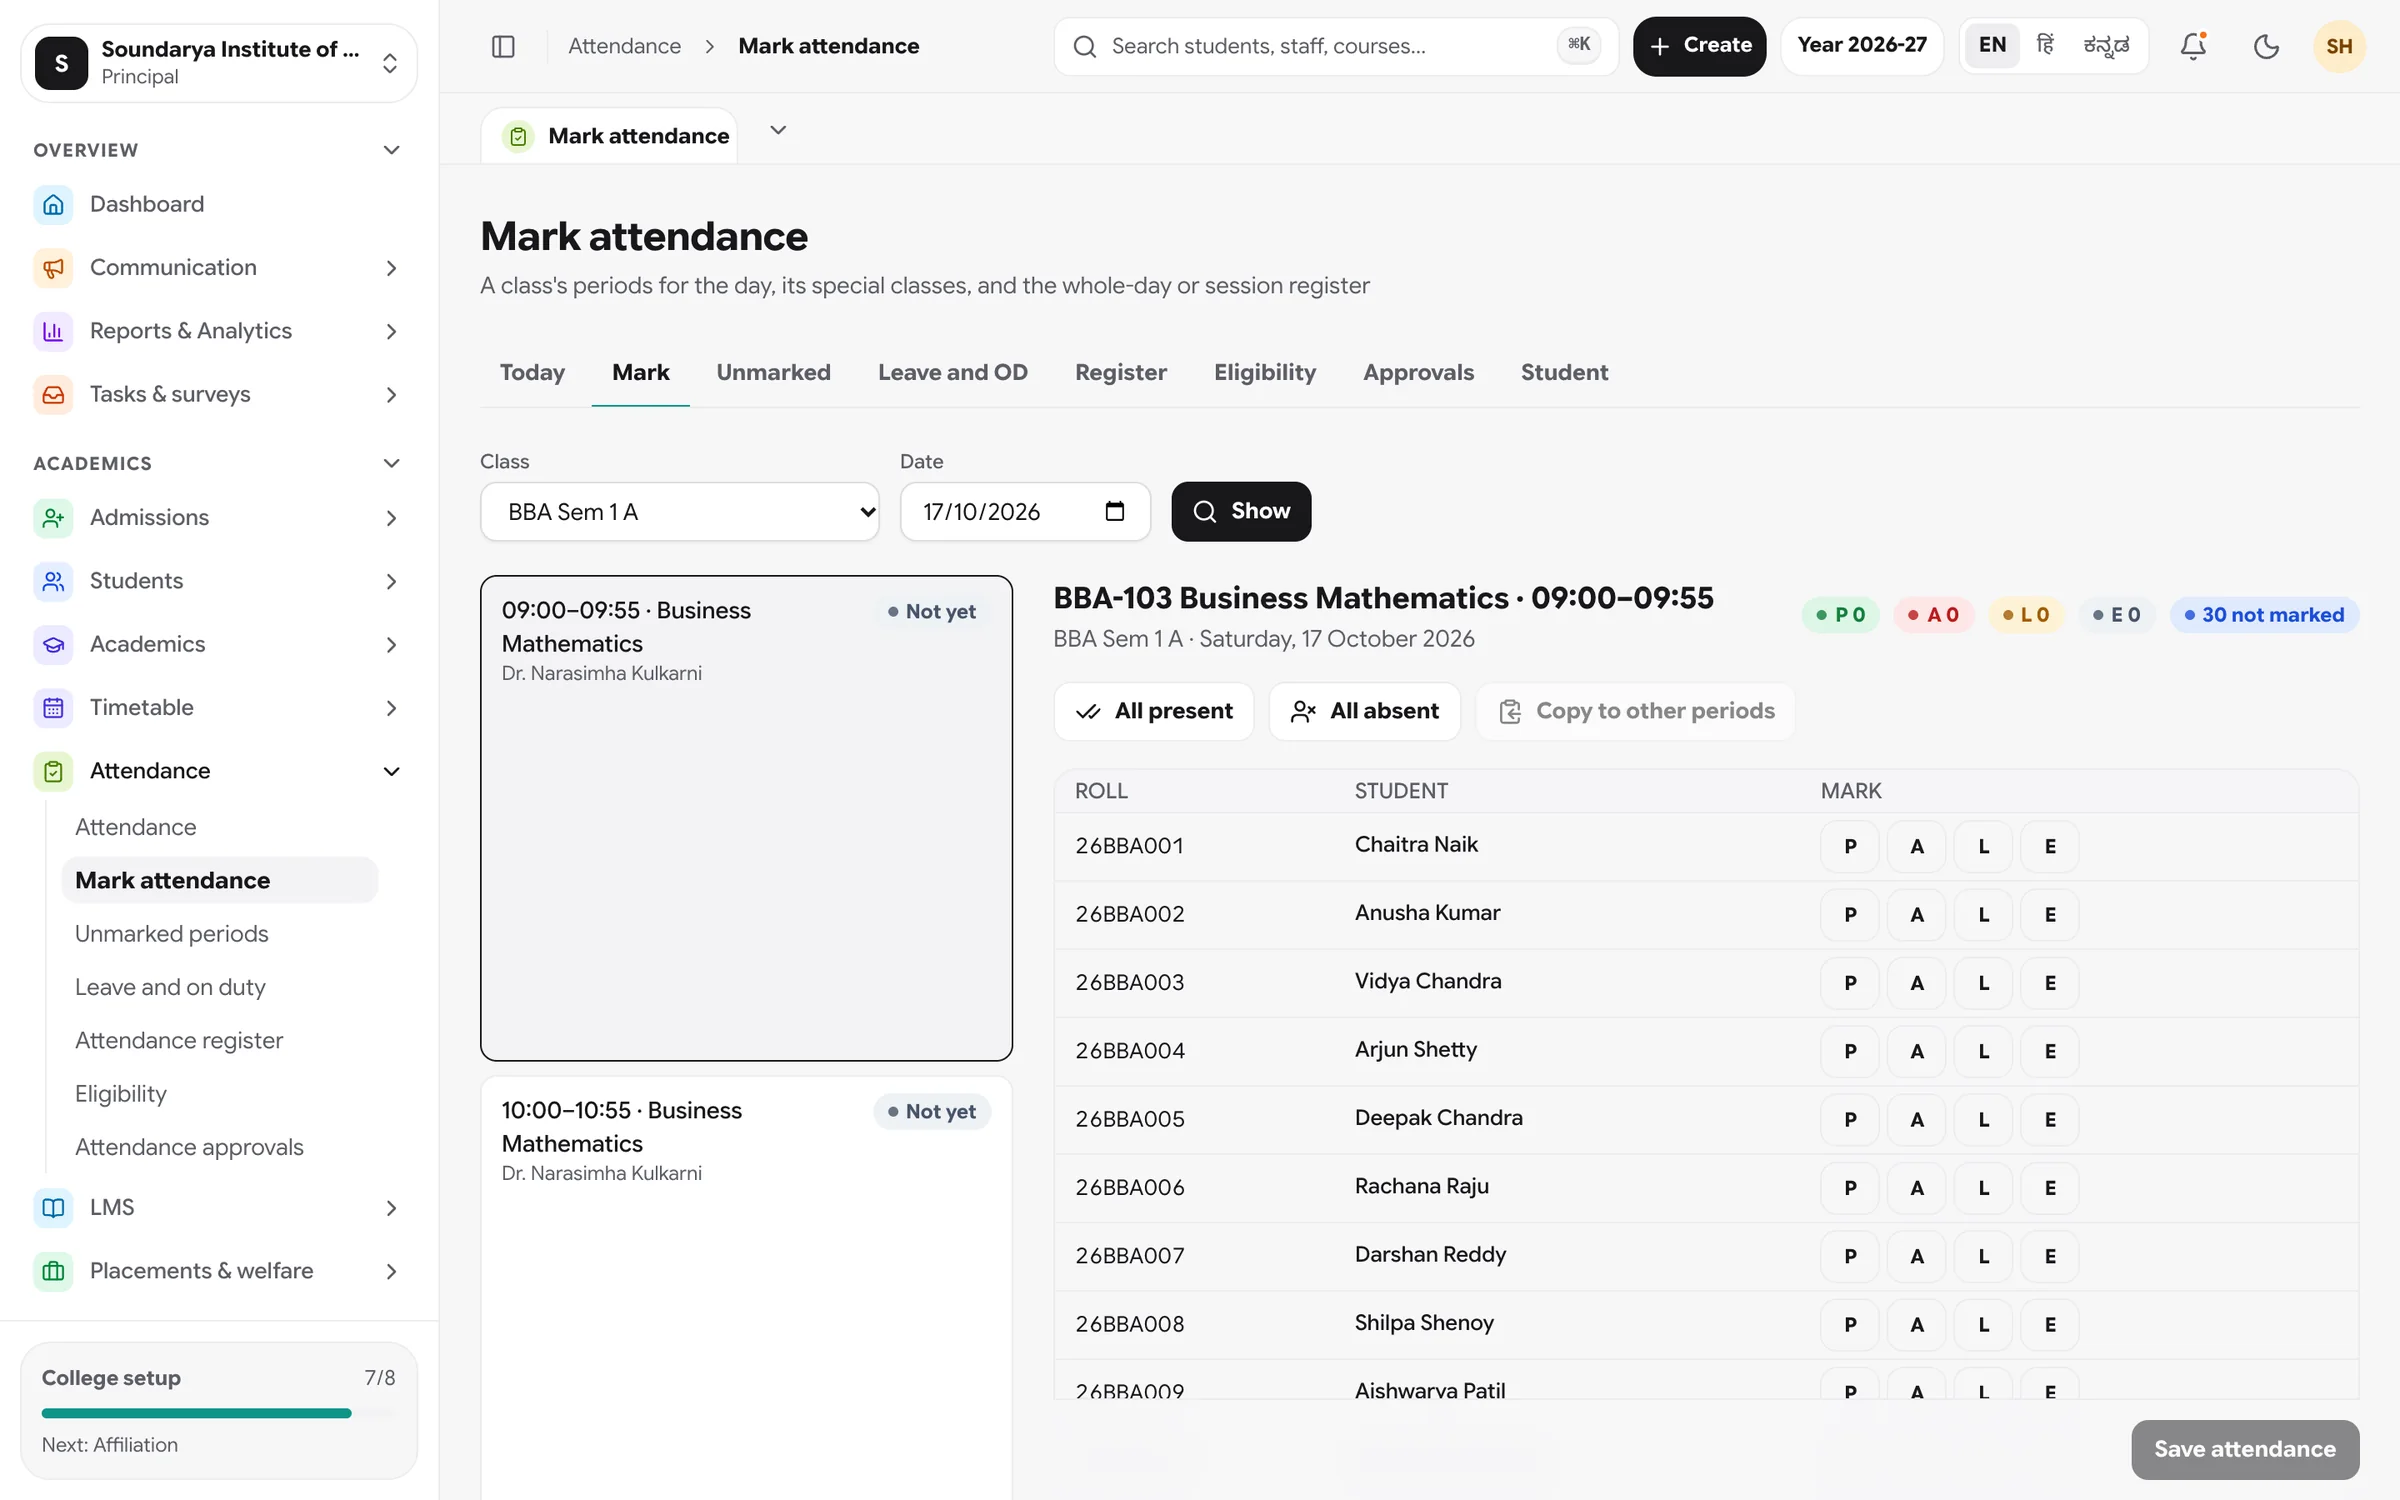
Task: Click the Tasks & surveys inbox icon
Action: 53,395
